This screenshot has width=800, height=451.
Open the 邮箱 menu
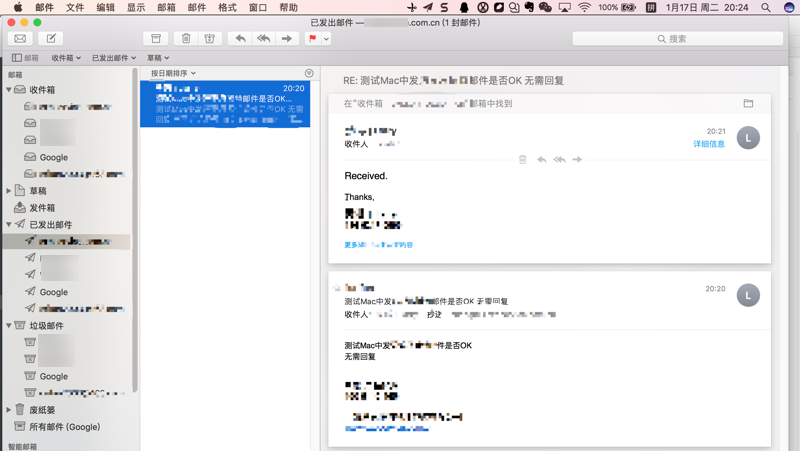[166, 7]
